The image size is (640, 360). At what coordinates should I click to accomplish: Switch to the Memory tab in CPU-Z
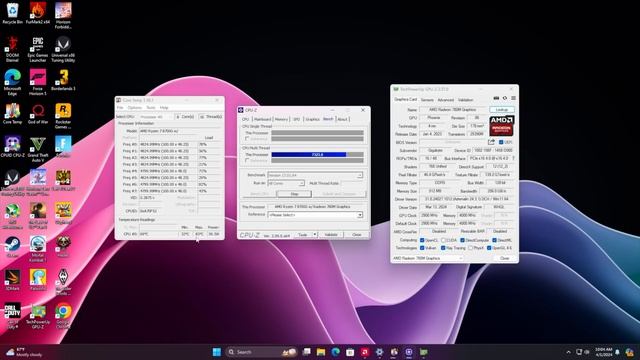tap(281, 119)
